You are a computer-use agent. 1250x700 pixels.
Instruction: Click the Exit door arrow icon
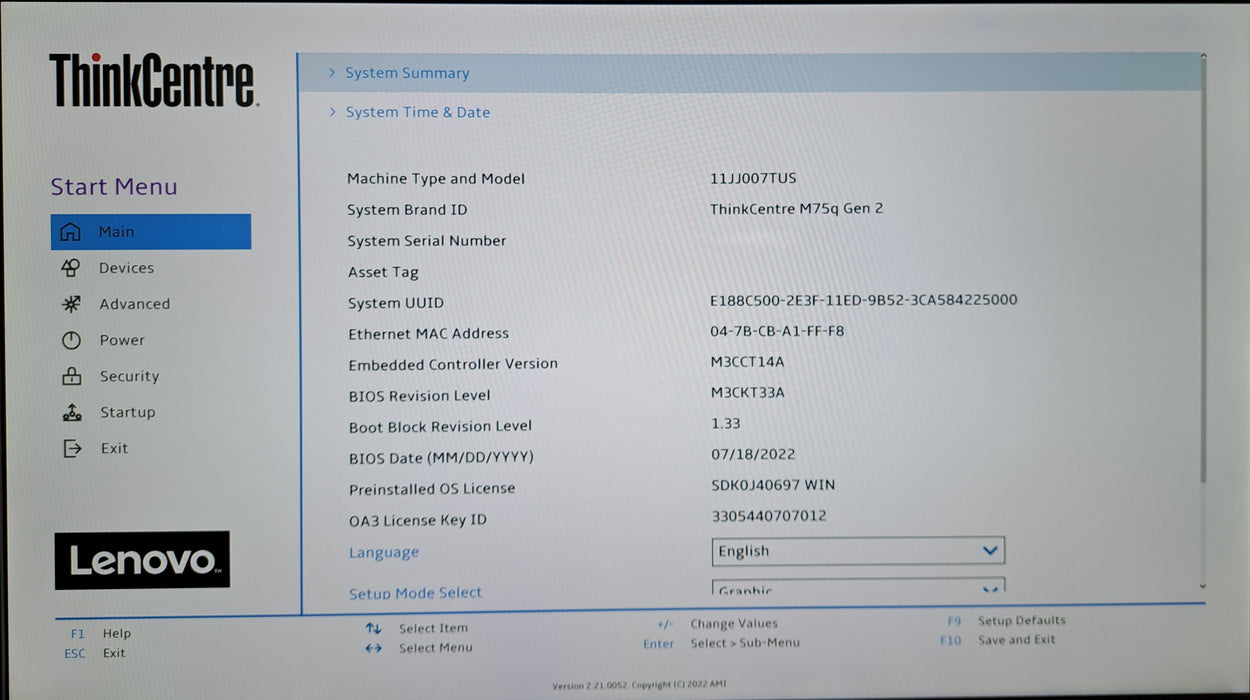pyautogui.click(x=72, y=449)
